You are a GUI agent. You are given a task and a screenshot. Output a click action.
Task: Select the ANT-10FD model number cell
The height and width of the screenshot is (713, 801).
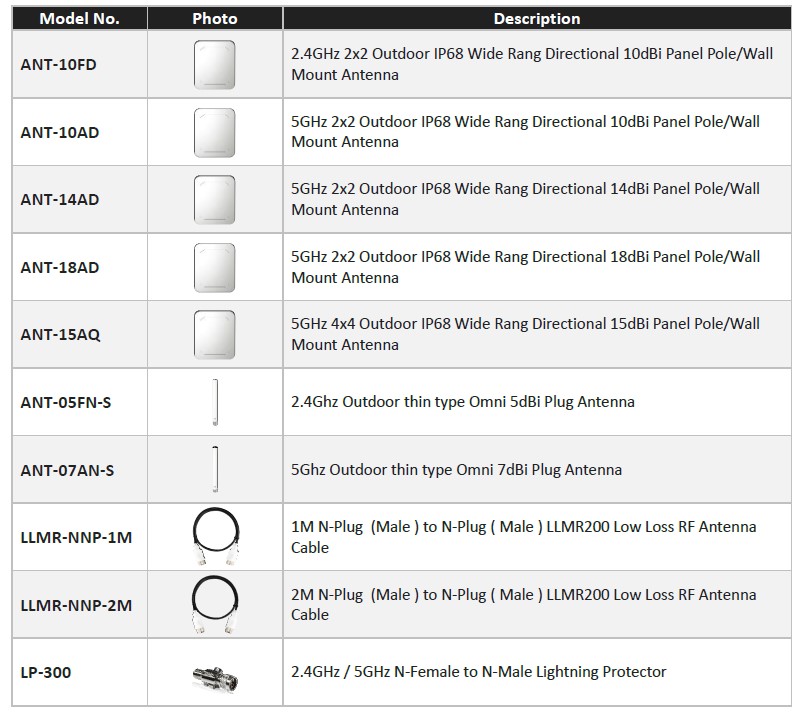(58, 65)
